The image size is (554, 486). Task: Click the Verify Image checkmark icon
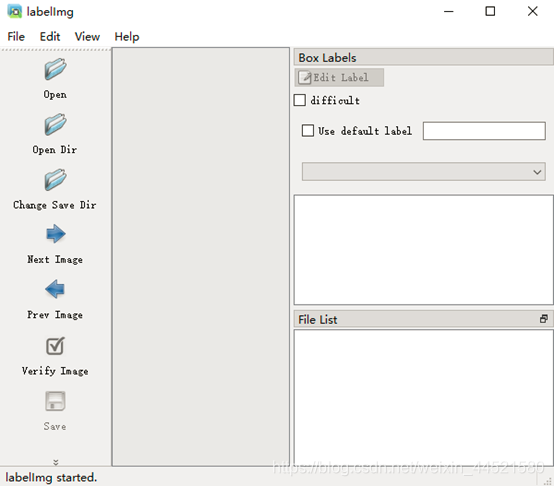pyautogui.click(x=55, y=346)
